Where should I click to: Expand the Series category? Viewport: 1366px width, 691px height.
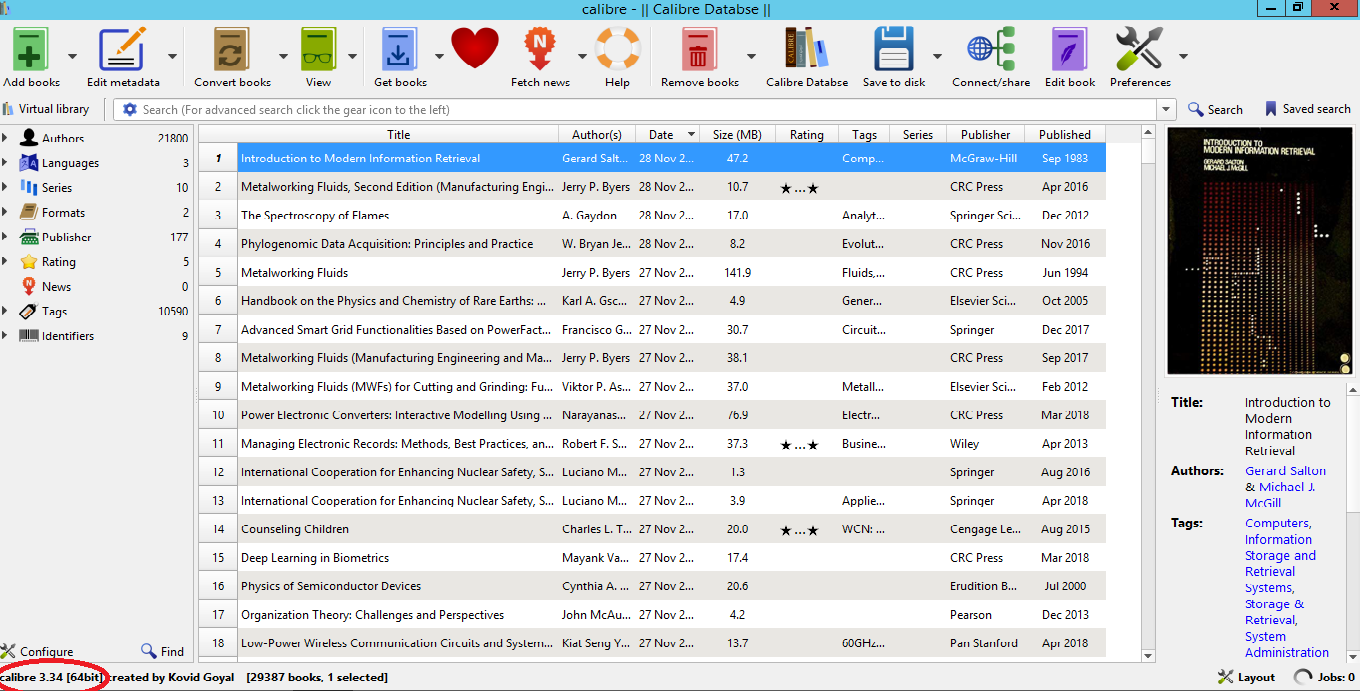click(5, 187)
